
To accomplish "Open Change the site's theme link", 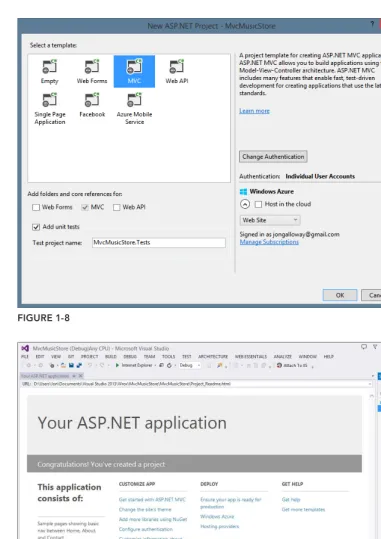I will (x=145, y=509).
